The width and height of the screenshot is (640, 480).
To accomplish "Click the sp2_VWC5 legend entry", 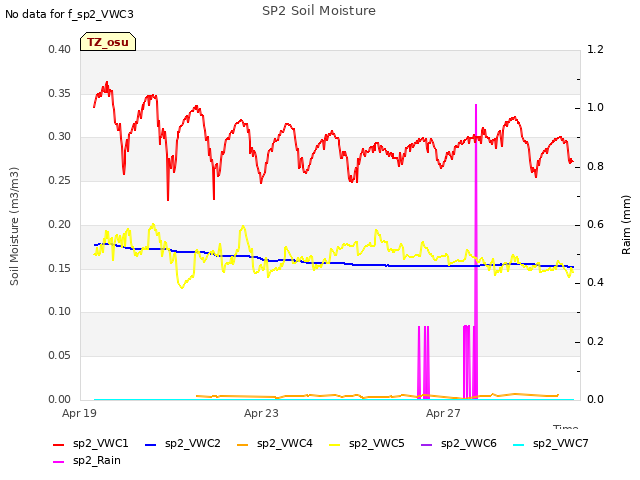I will (x=367, y=444).
